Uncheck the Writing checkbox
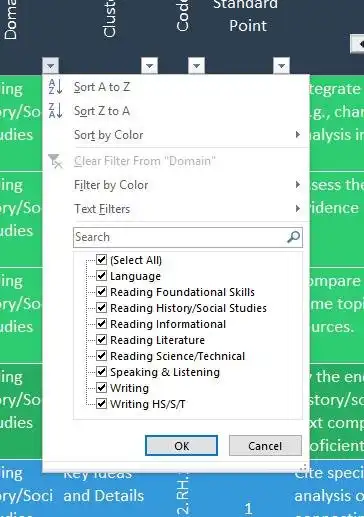The width and height of the screenshot is (364, 517). click(101, 388)
